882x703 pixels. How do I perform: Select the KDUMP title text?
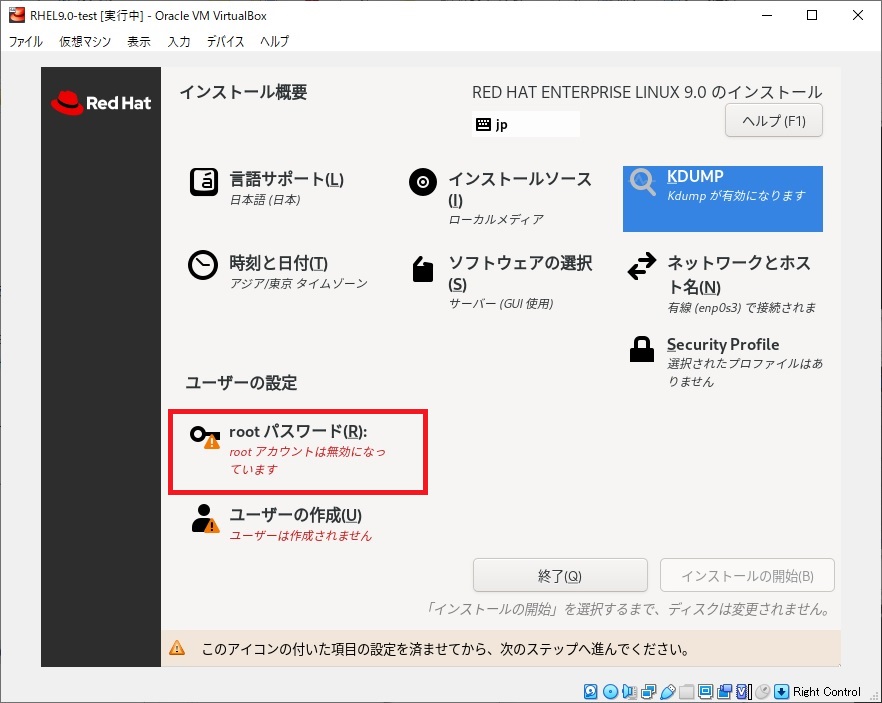[695, 177]
